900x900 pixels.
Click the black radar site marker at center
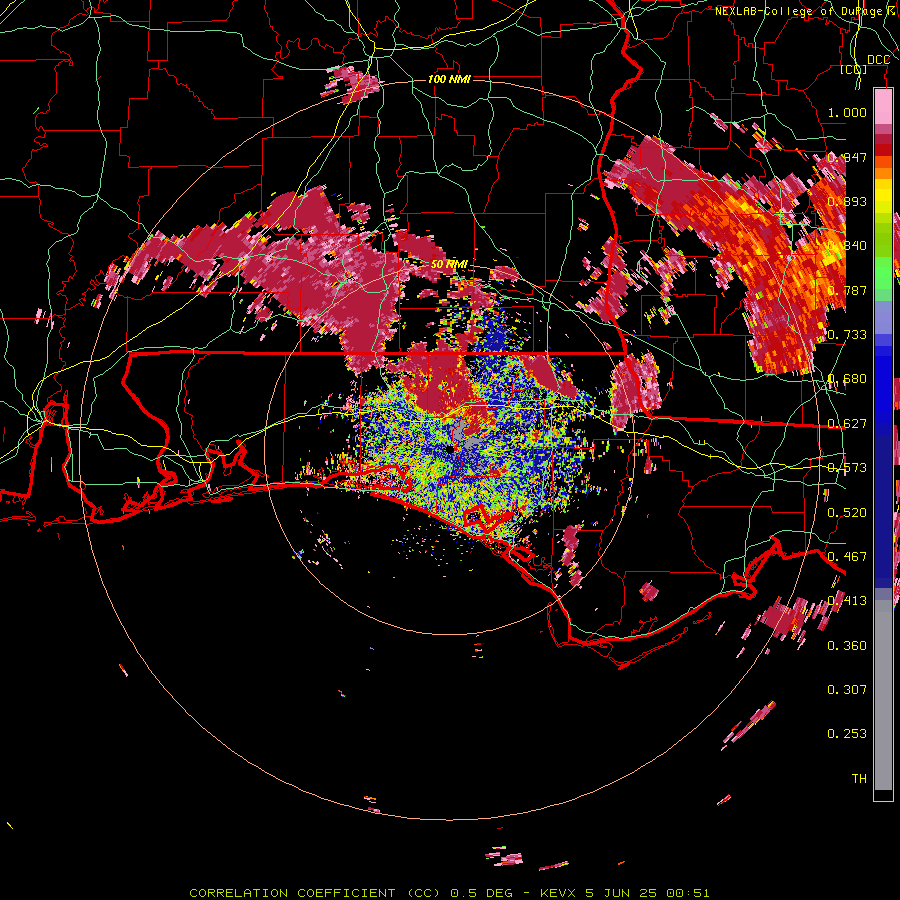coord(450,449)
